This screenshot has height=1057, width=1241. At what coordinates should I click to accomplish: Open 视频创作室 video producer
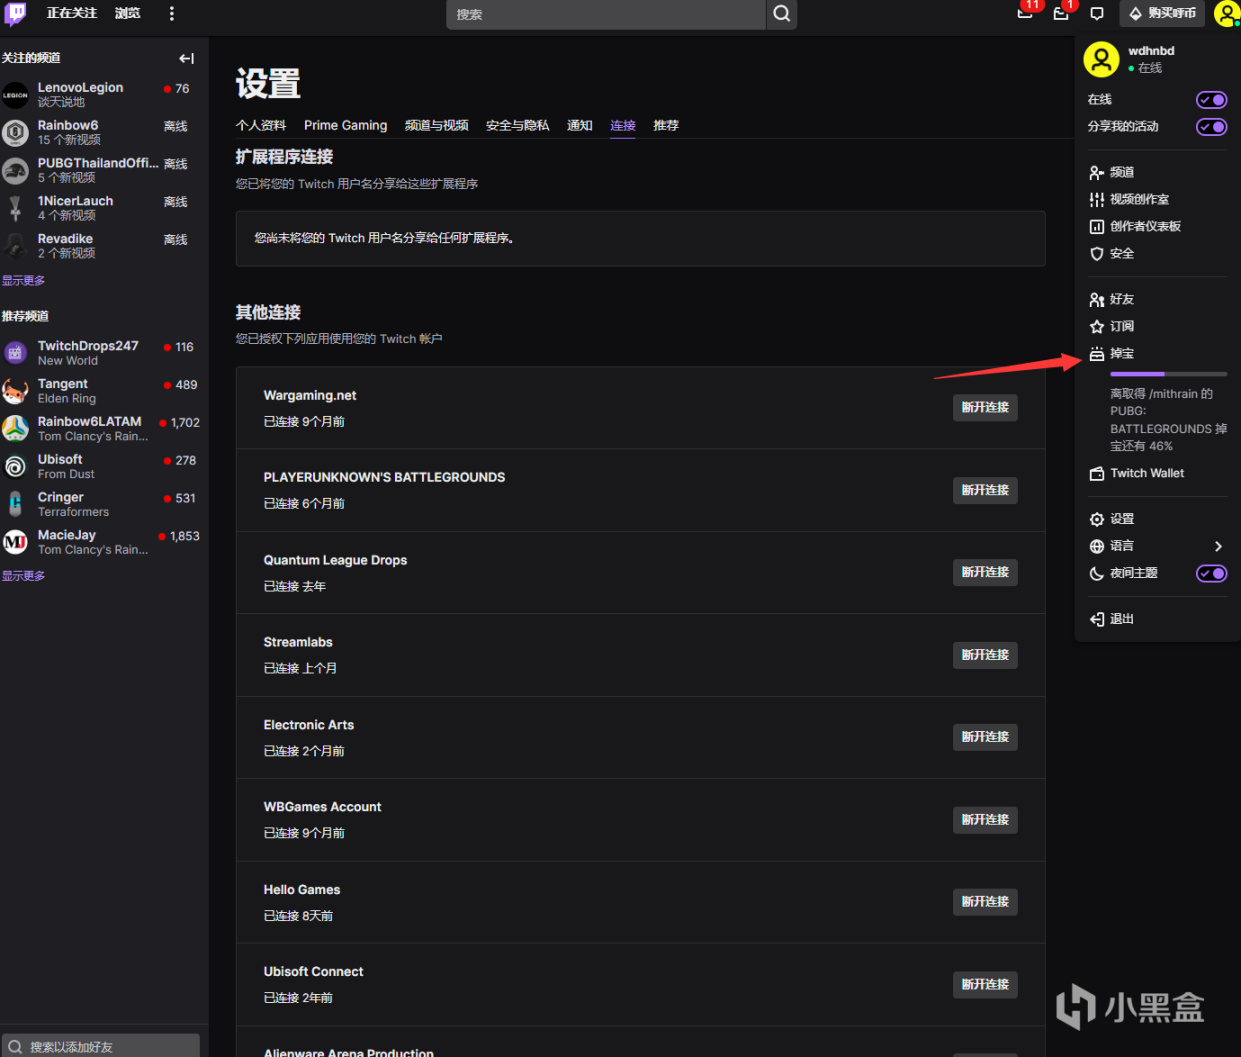[x=1157, y=199]
